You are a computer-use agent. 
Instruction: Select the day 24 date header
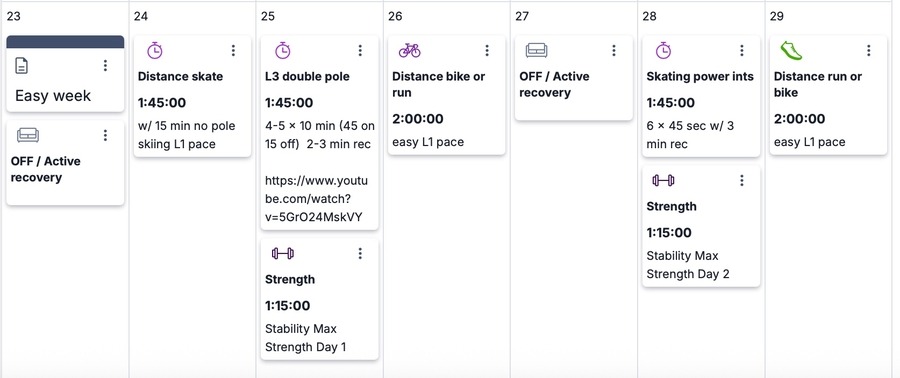click(141, 16)
